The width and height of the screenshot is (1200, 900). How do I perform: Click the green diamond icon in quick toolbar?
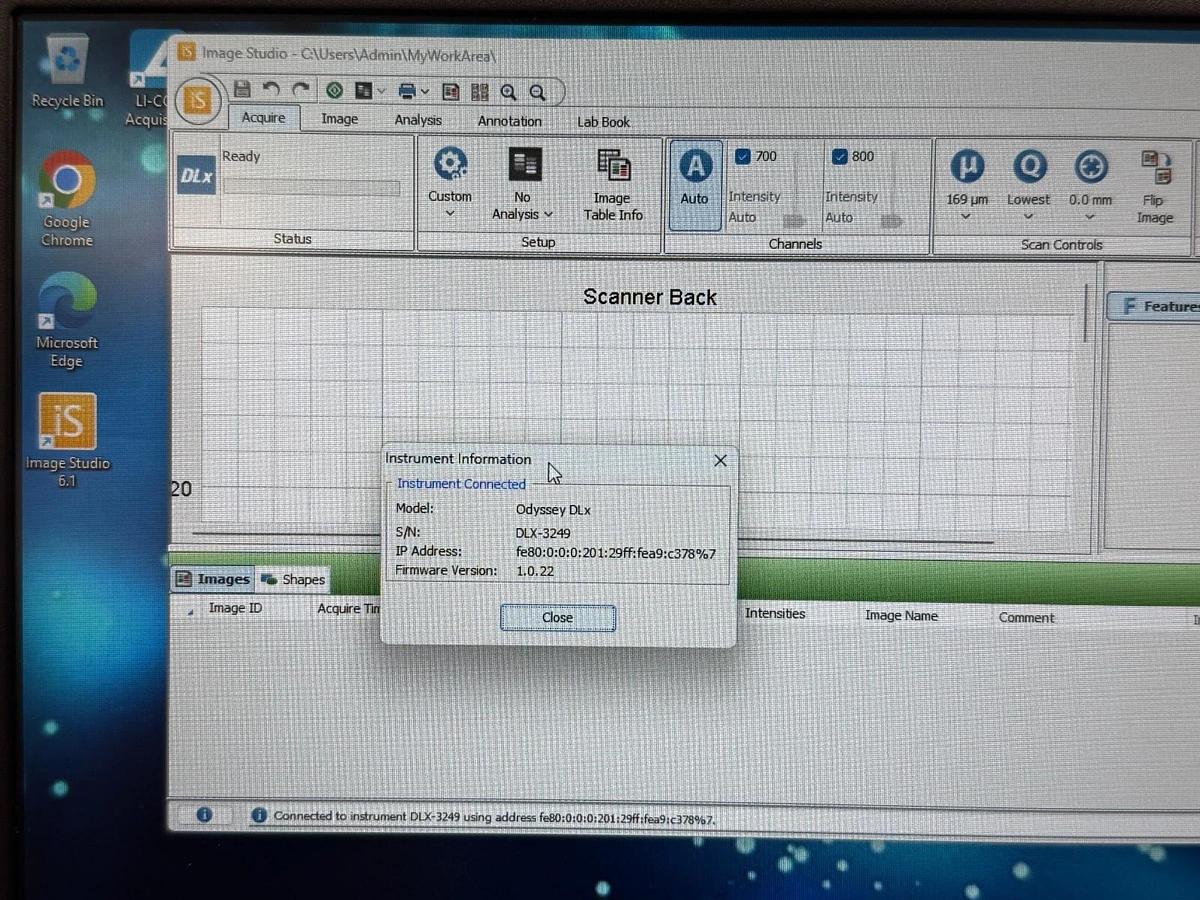point(334,91)
